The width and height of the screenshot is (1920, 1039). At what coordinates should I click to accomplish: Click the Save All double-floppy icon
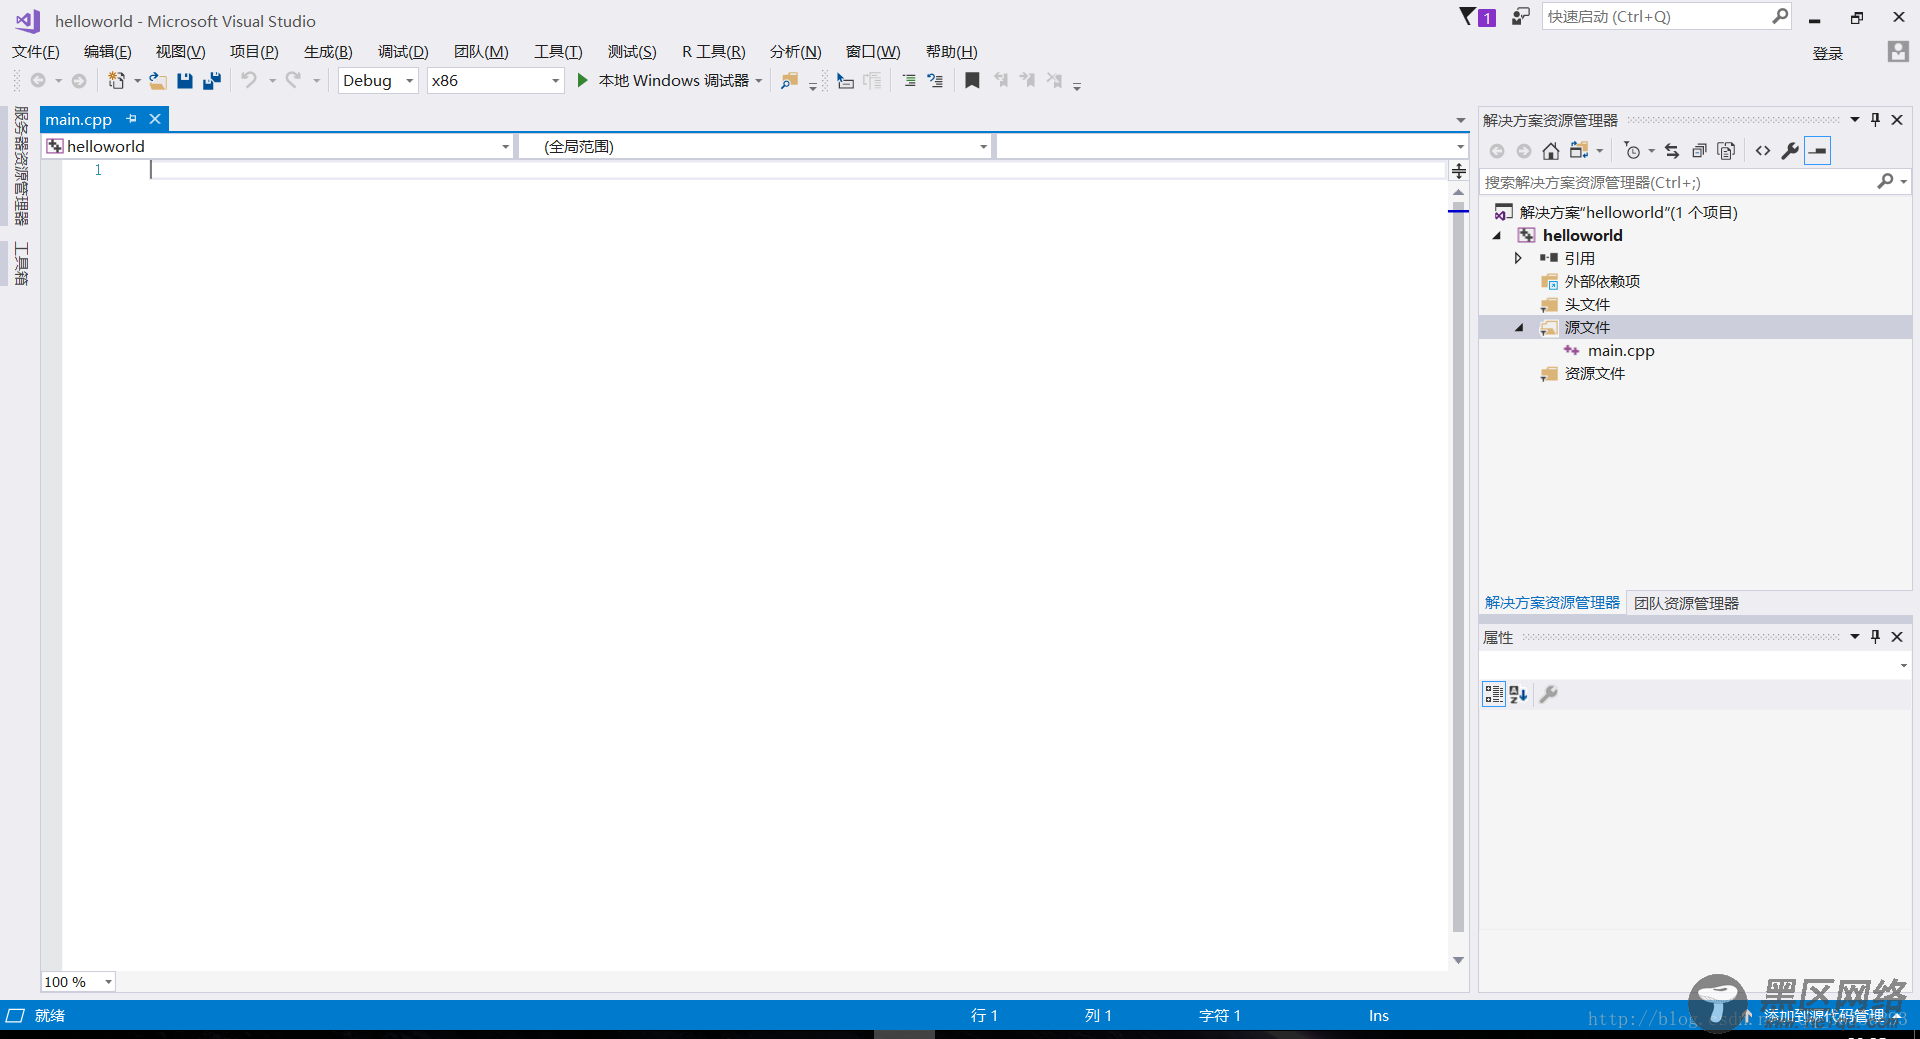[212, 81]
